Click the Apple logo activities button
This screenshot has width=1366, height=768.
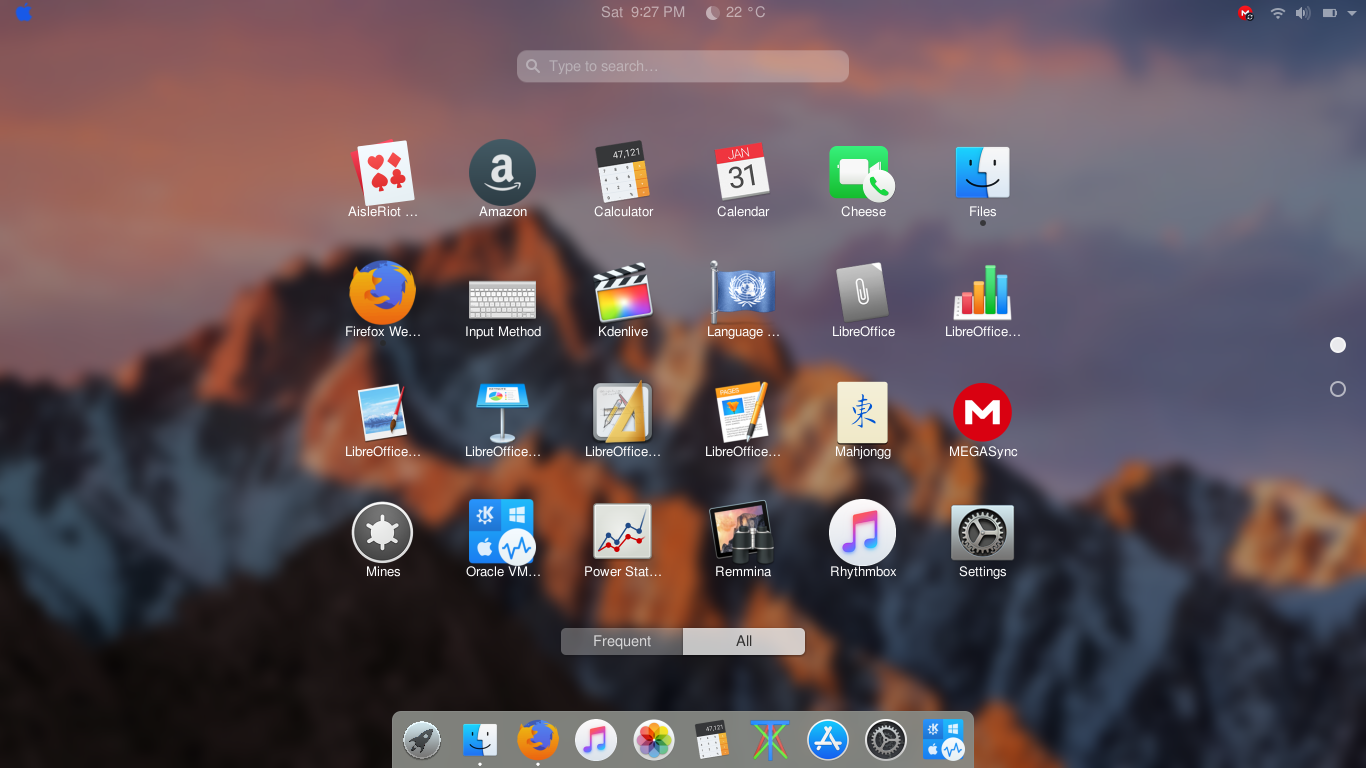23,12
